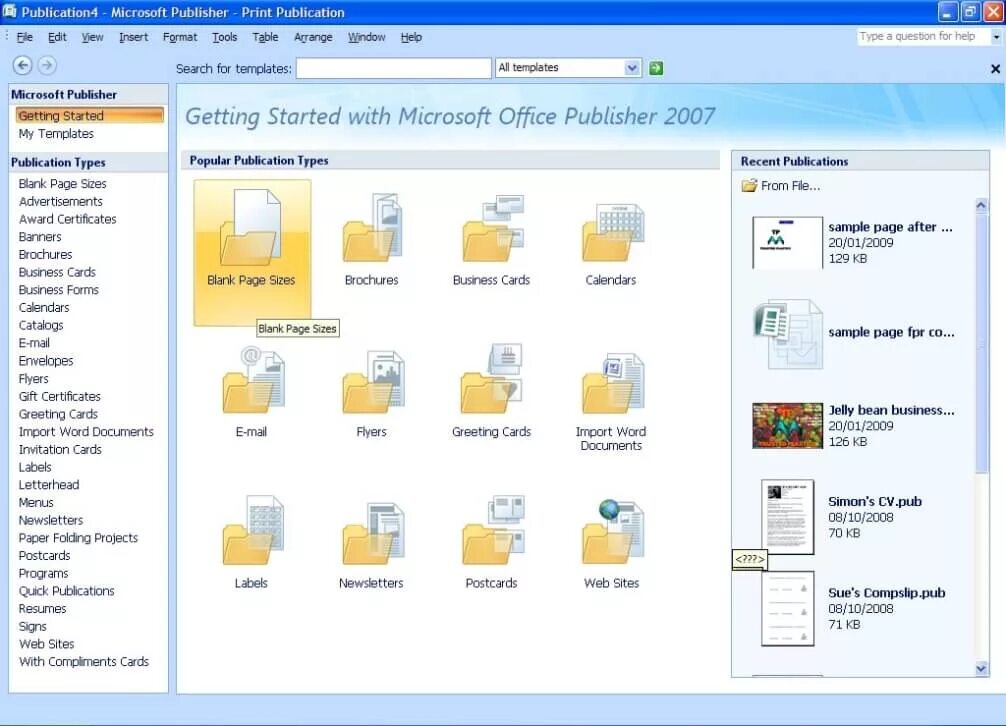Image resolution: width=1006 pixels, height=726 pixels.
Task: Open the E-mail folder icon
Action: point(253,380)
